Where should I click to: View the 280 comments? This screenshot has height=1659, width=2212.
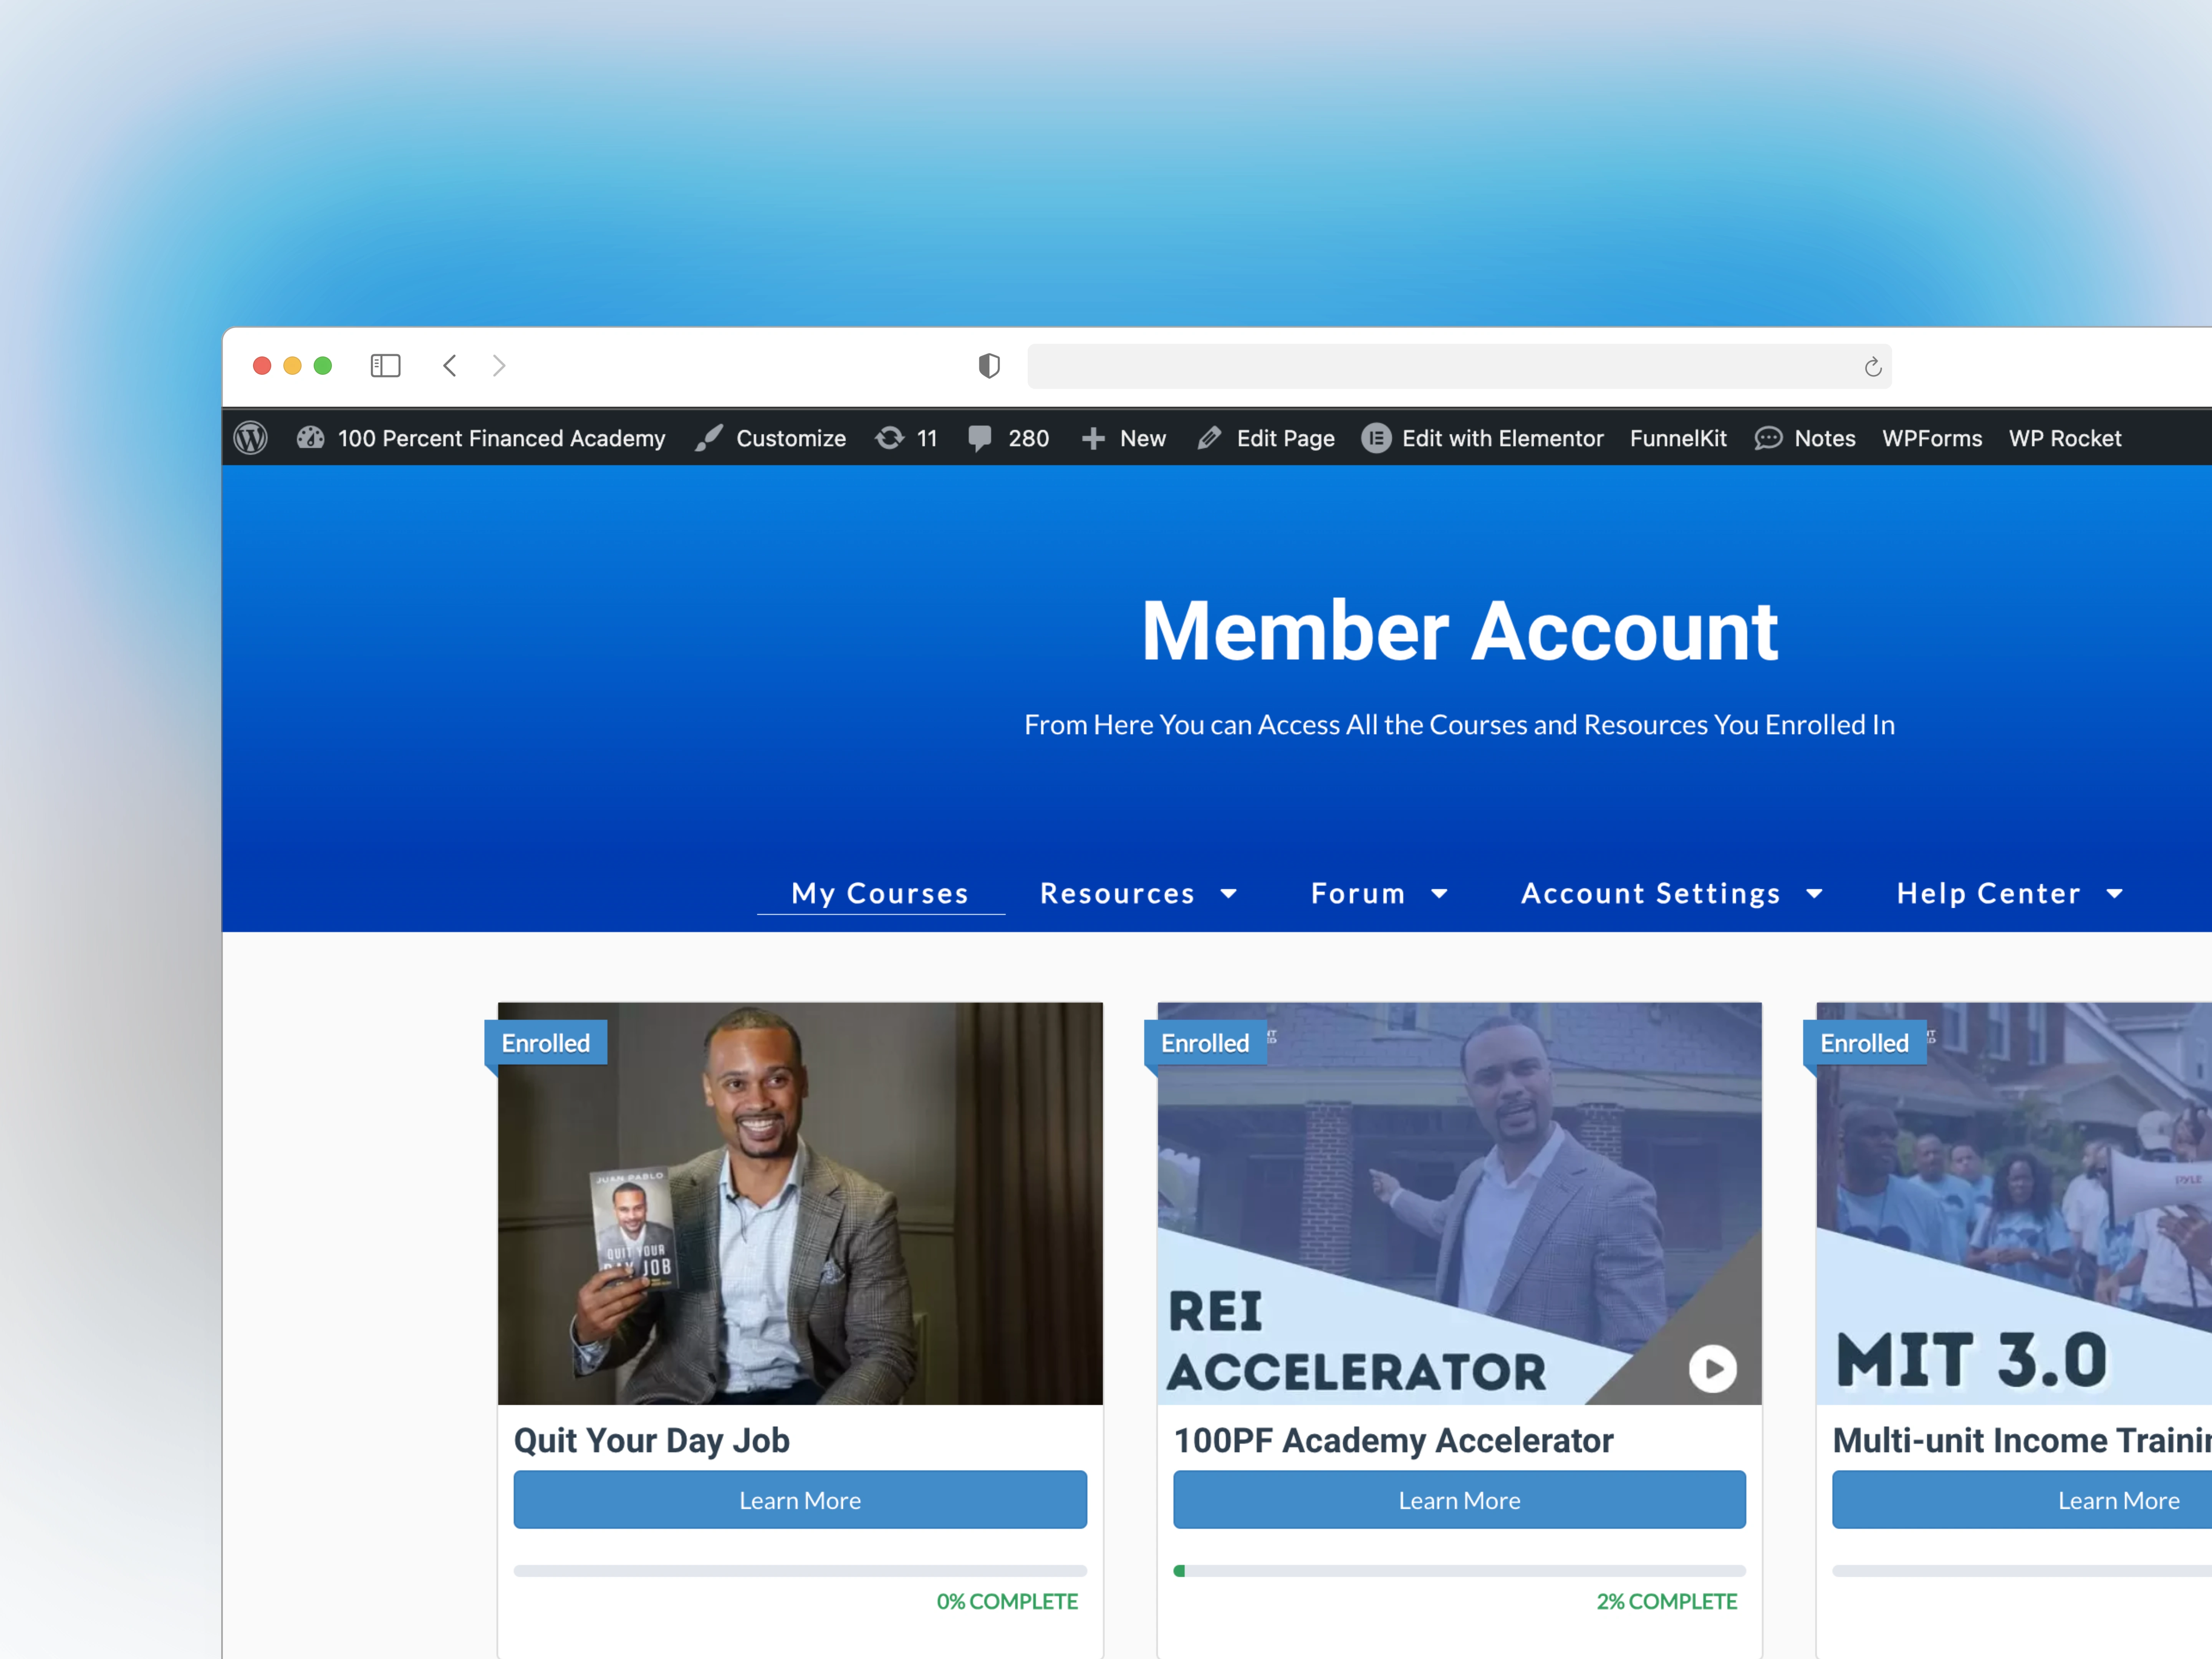point(1028,438)
